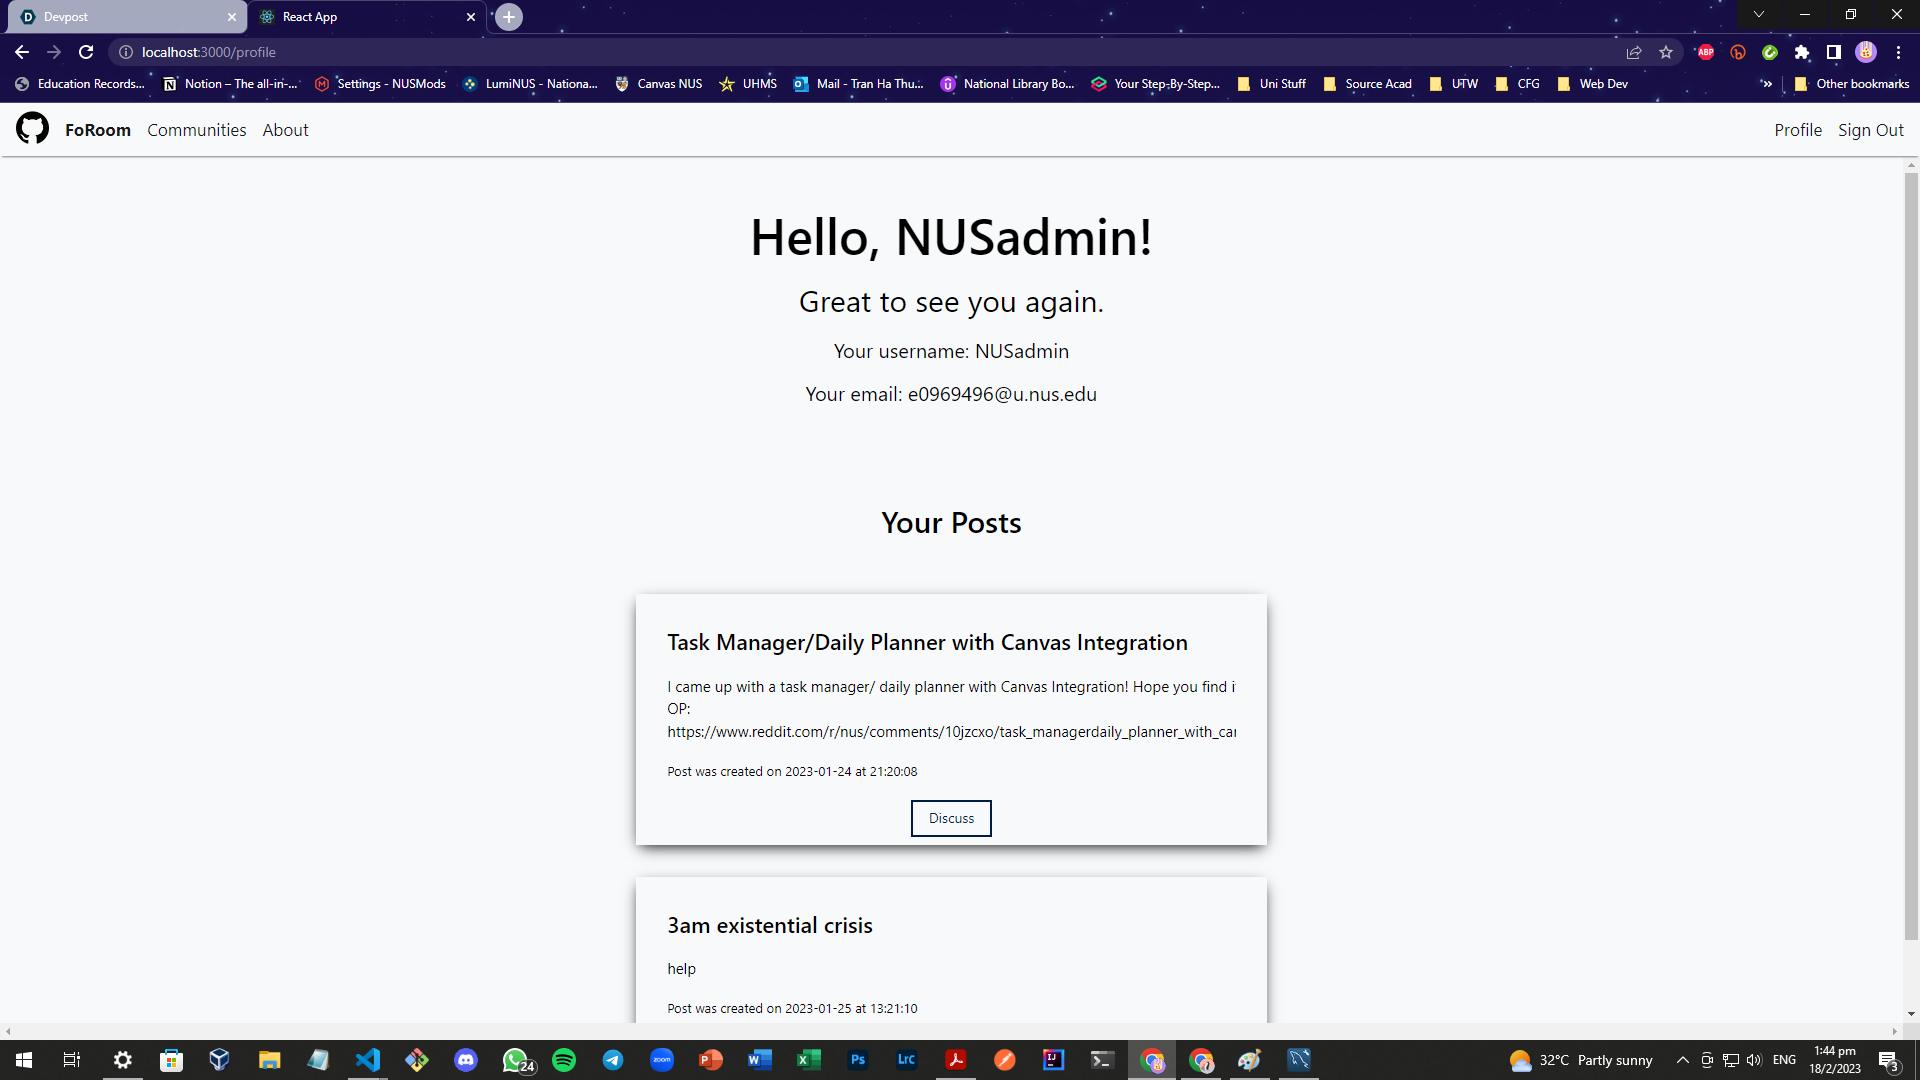Show hidden system tray icons
The width and height of the screenshot is (1920, 1080).
tap(1682, 1060)
